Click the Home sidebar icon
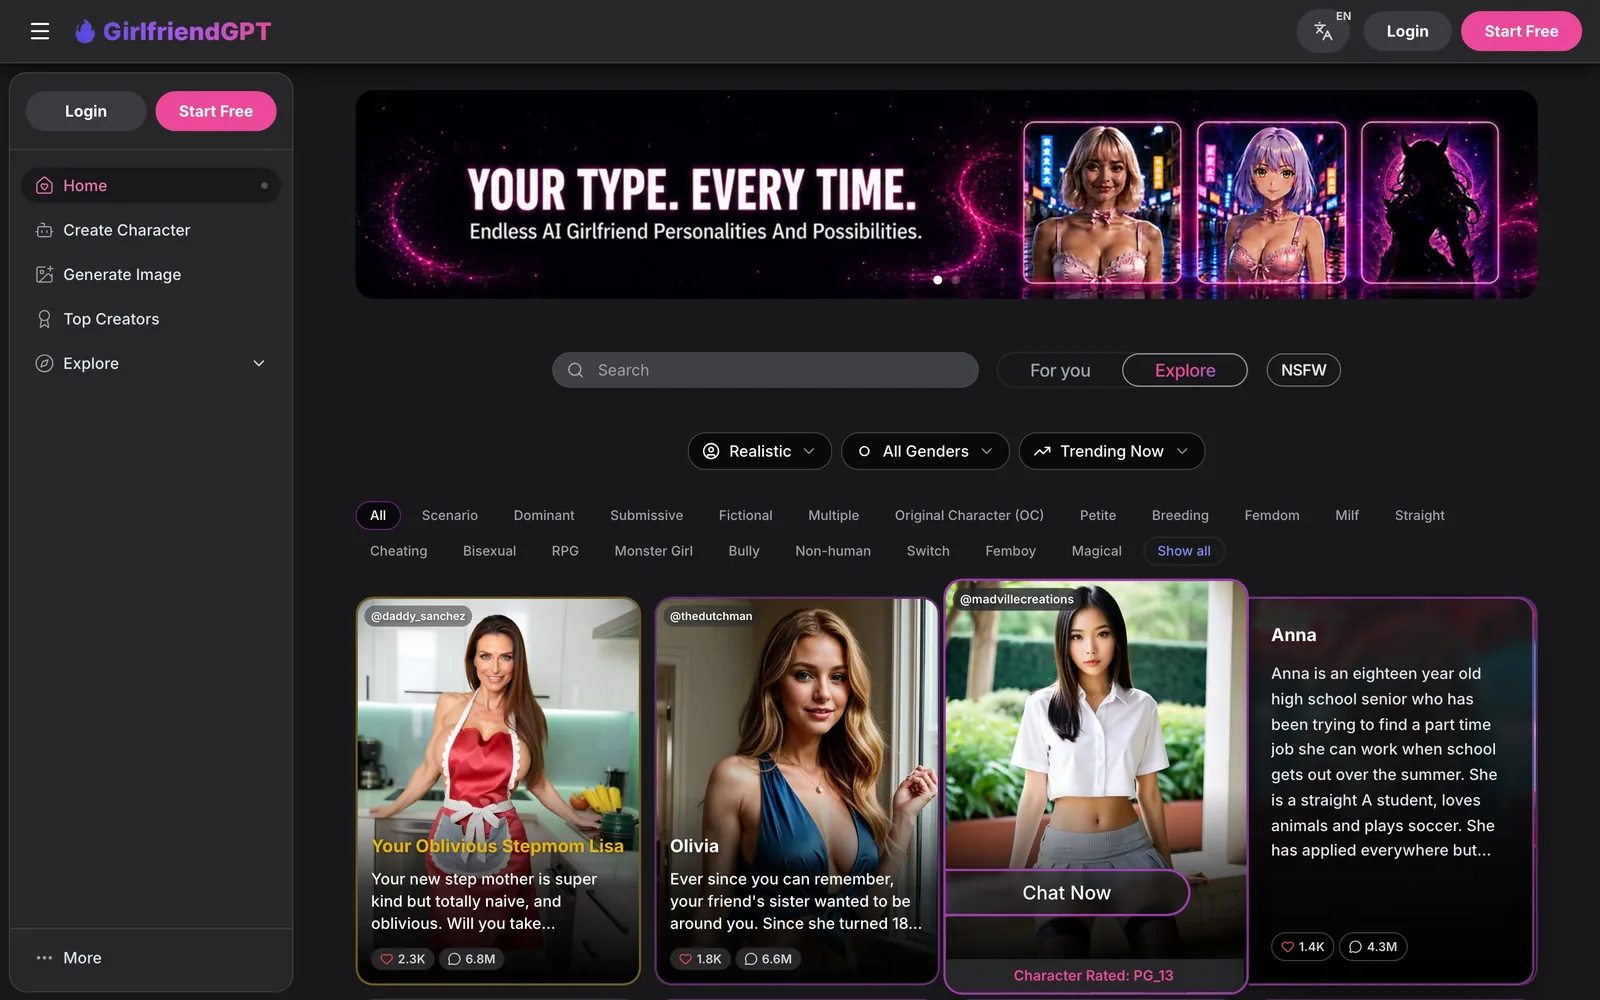1600x1000 pixels. 44,186
